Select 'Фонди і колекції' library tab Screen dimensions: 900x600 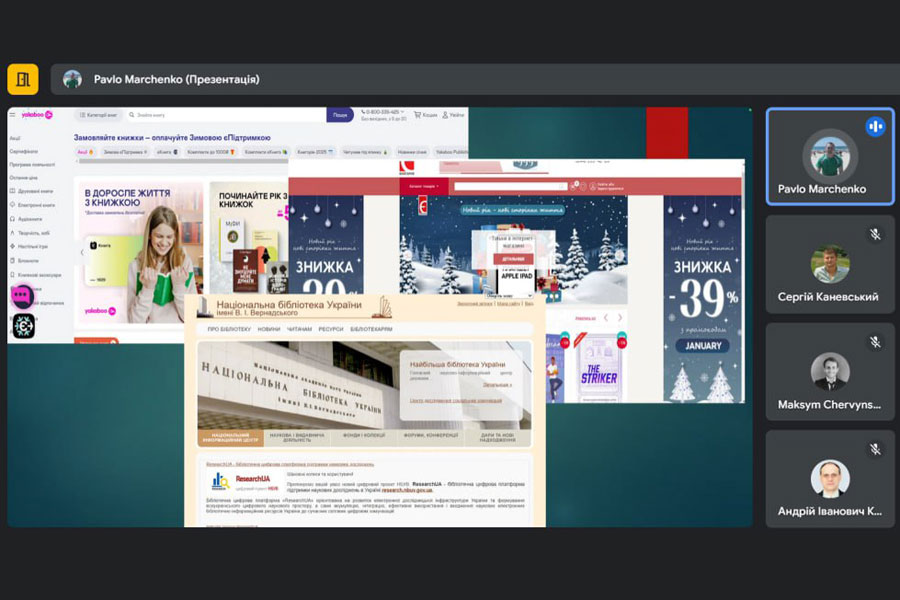coord(364,438)
